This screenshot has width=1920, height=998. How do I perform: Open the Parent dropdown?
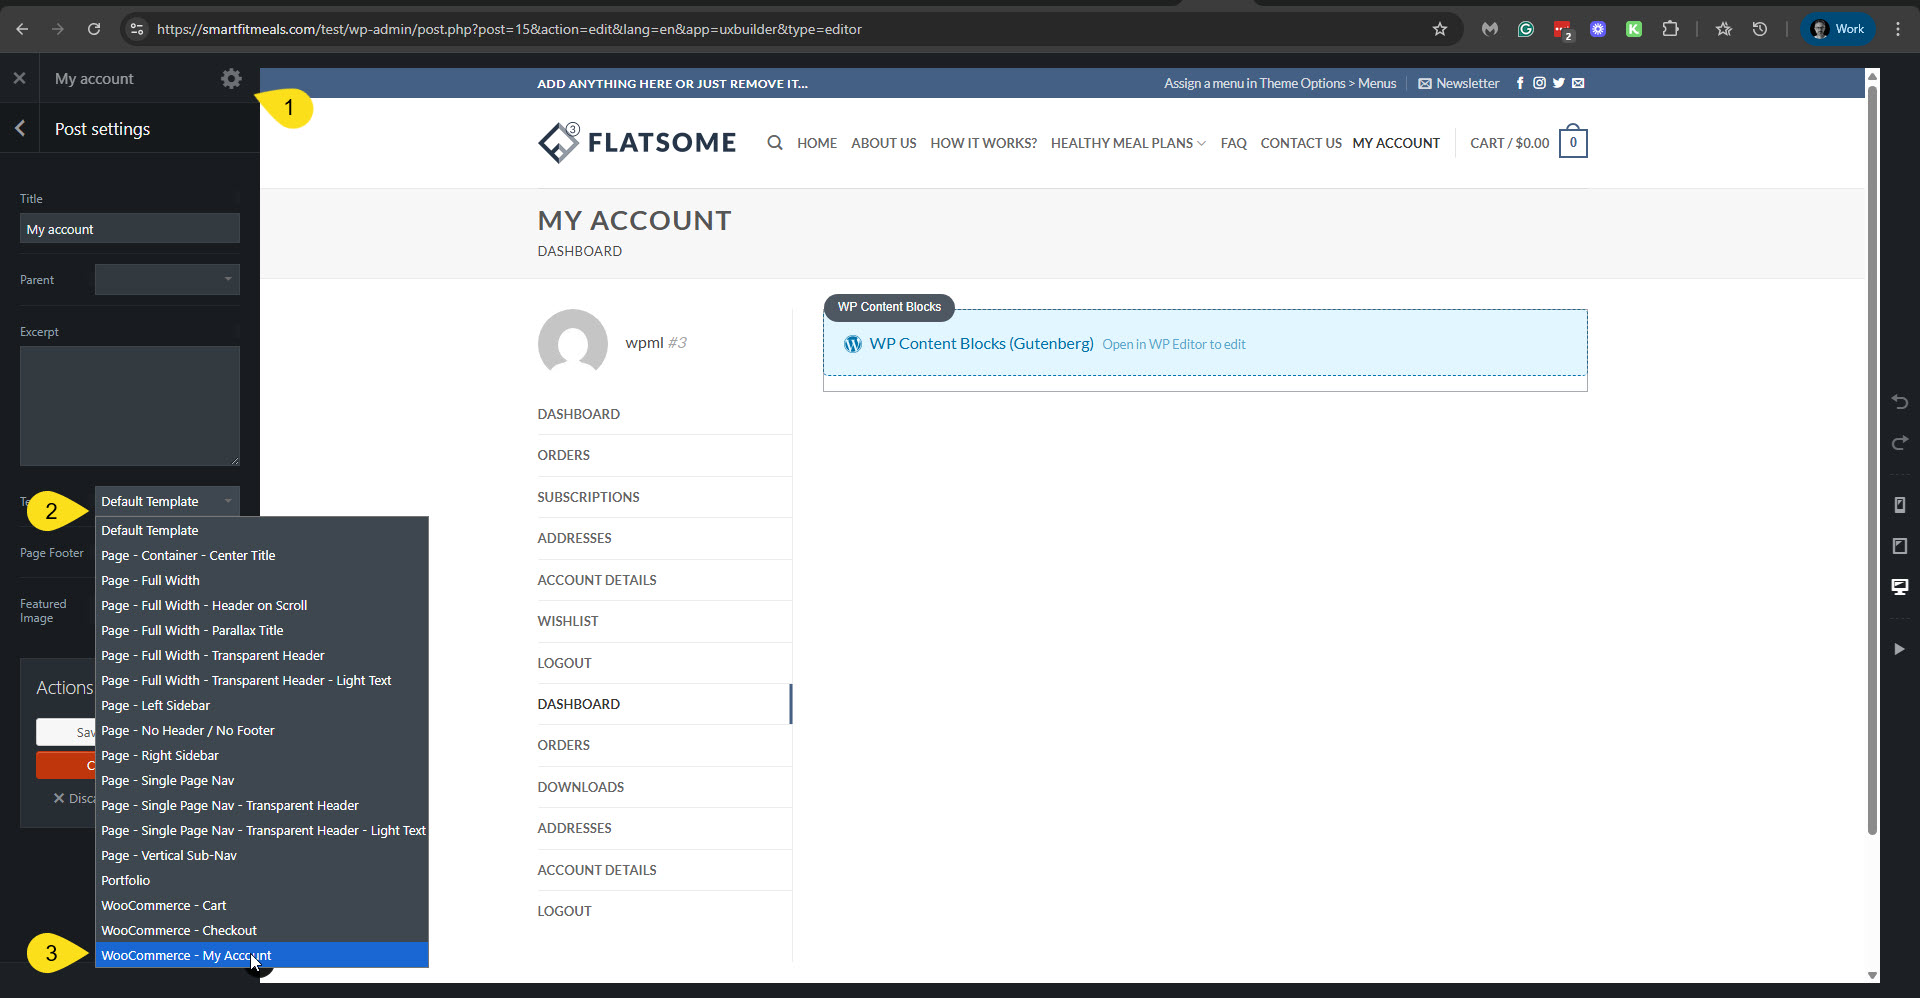(x=167, y=279)
